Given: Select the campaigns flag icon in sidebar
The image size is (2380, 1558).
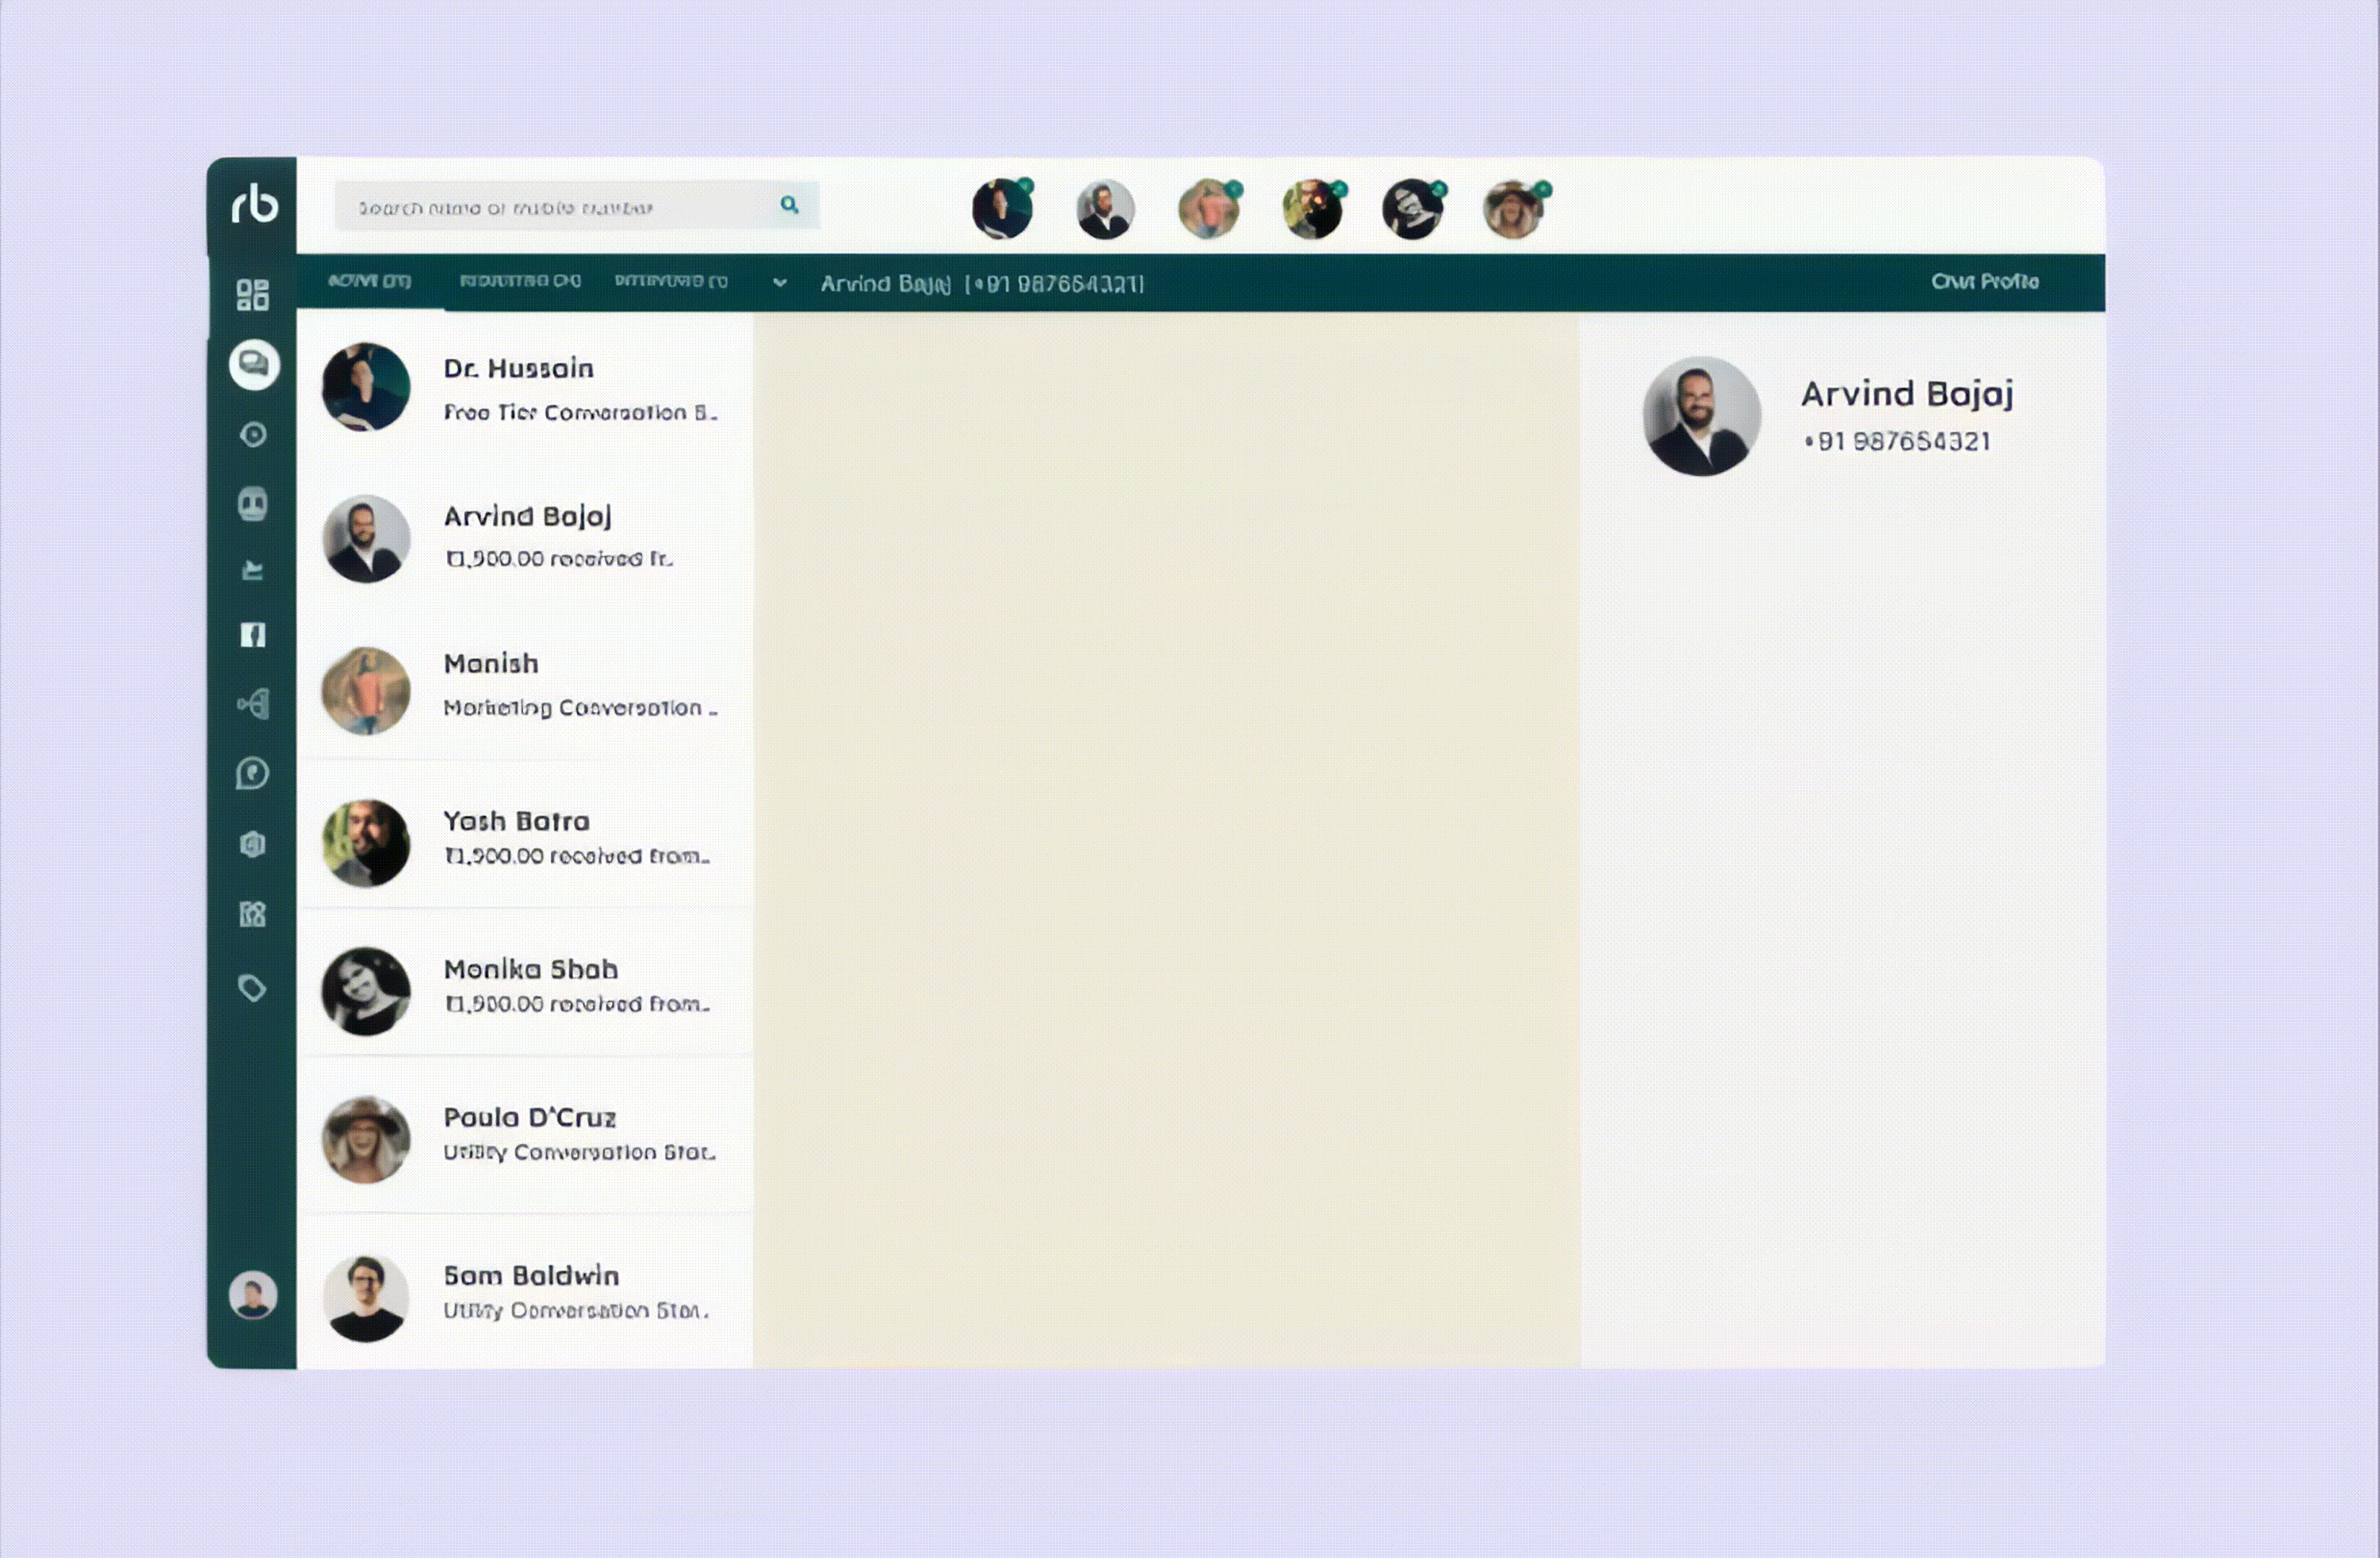Looking at the screenshot, I should tap(253, 571).
